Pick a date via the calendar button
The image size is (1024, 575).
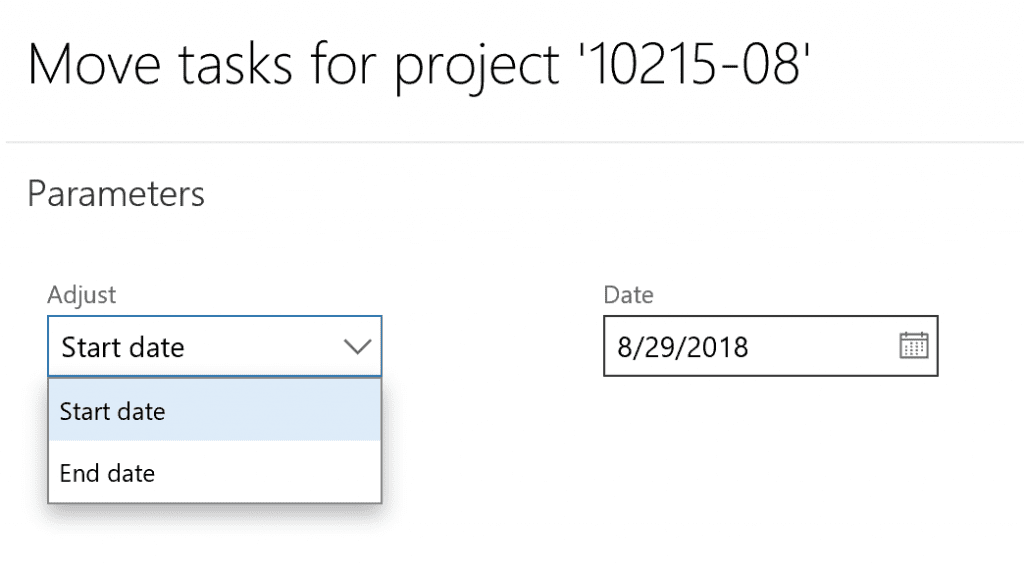point(914,346)
